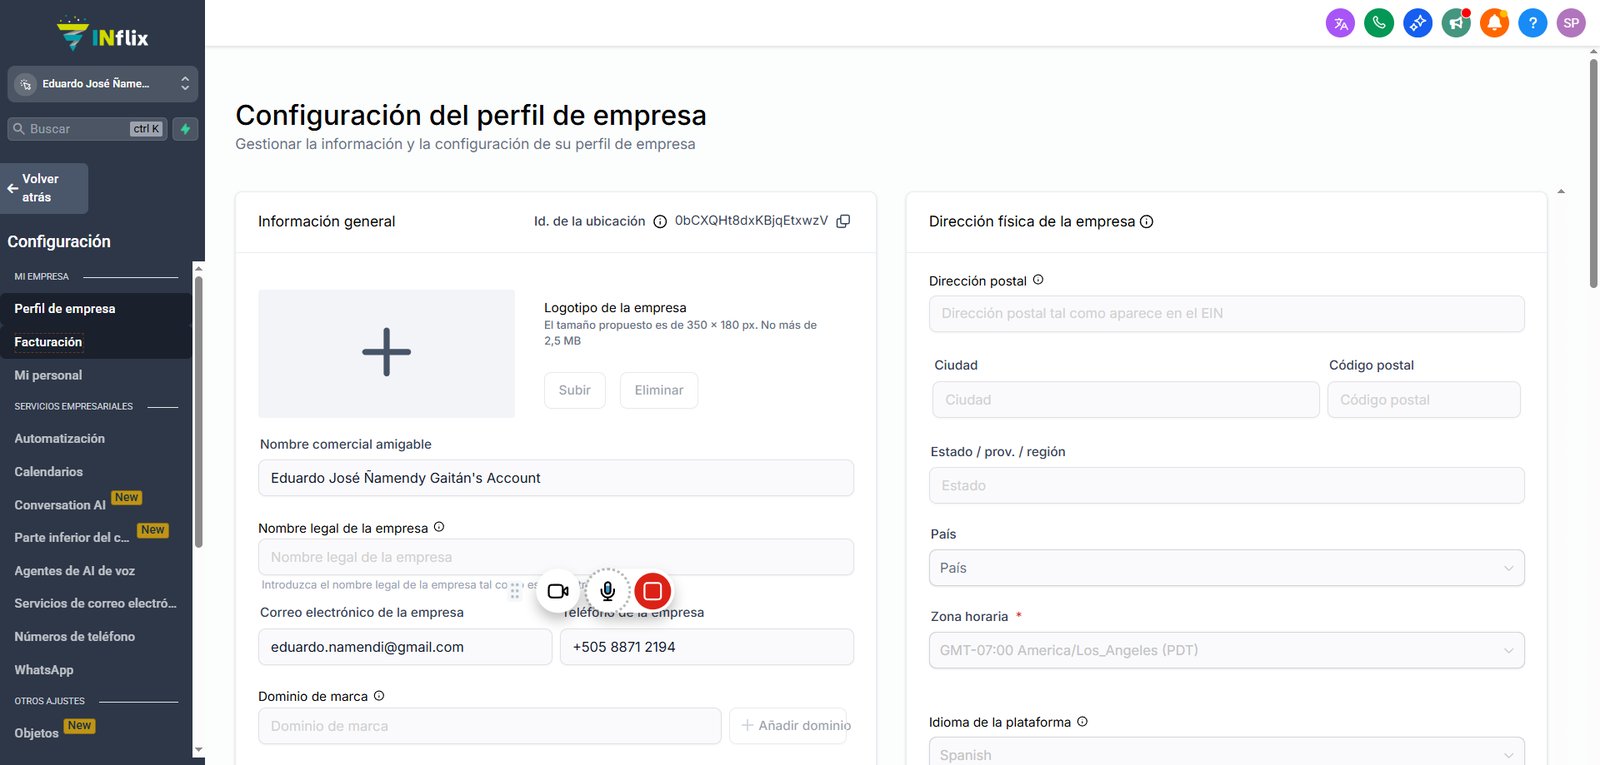1600x765 pixels.
Task: Open the Zona horaria dropdown
Action: (1227, 650)
